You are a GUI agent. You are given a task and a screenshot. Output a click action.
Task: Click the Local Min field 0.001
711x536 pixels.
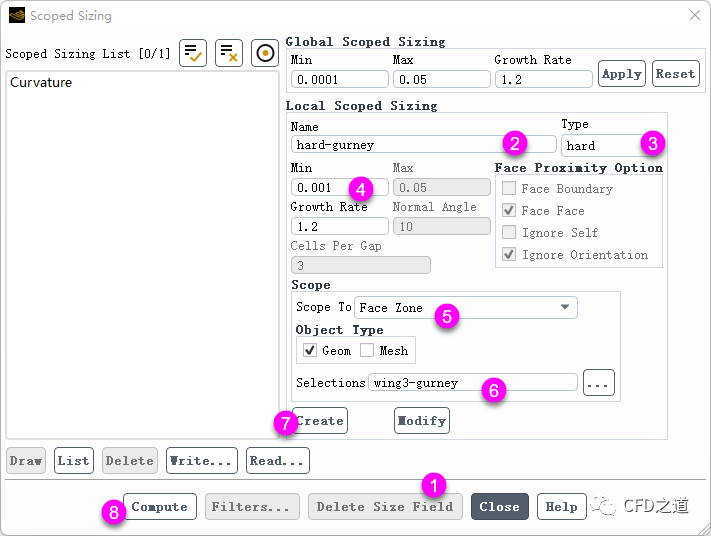pyautogui.click(x=340, y=187)
